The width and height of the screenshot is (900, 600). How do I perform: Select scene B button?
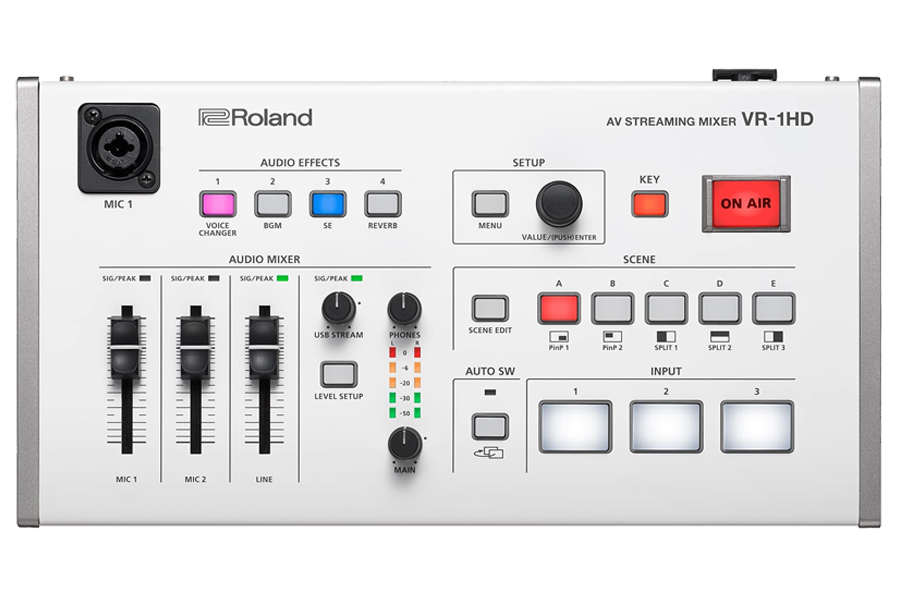pos(612,308)
